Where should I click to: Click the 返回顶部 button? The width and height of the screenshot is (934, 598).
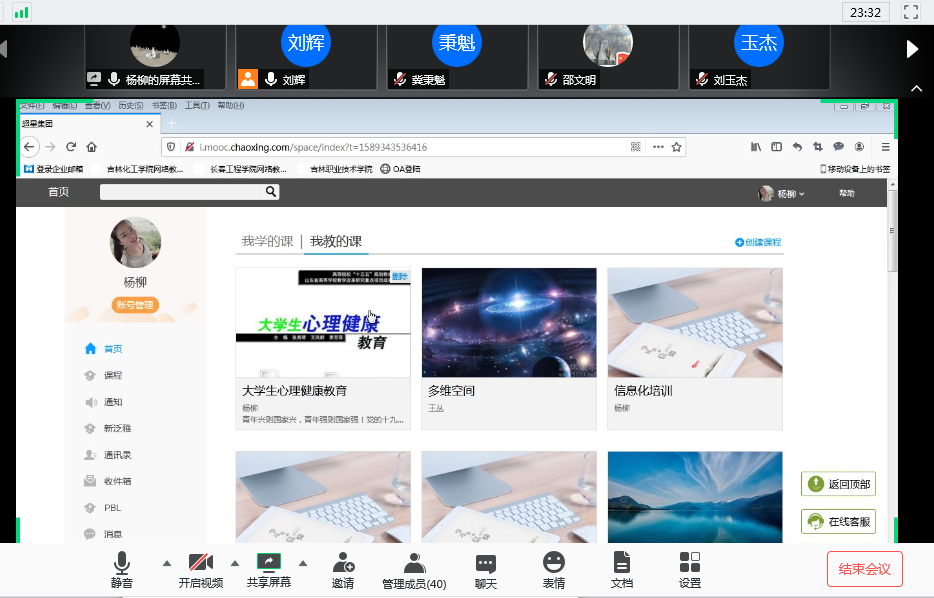(838, 485)
